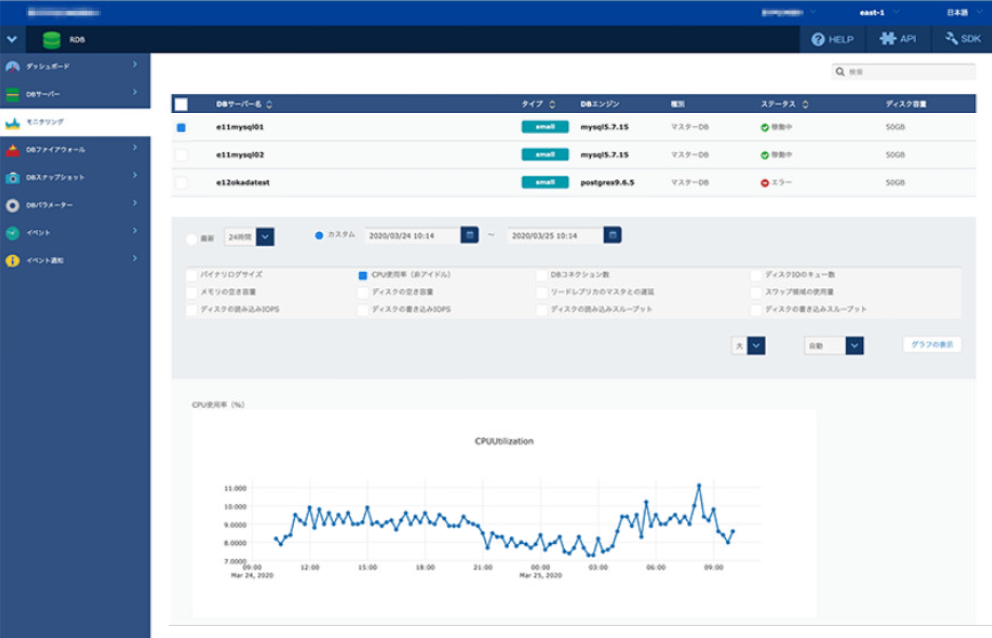992x638 pixels.
Task: Click the DBパラメーター gear icon
Action: [12, 206]
